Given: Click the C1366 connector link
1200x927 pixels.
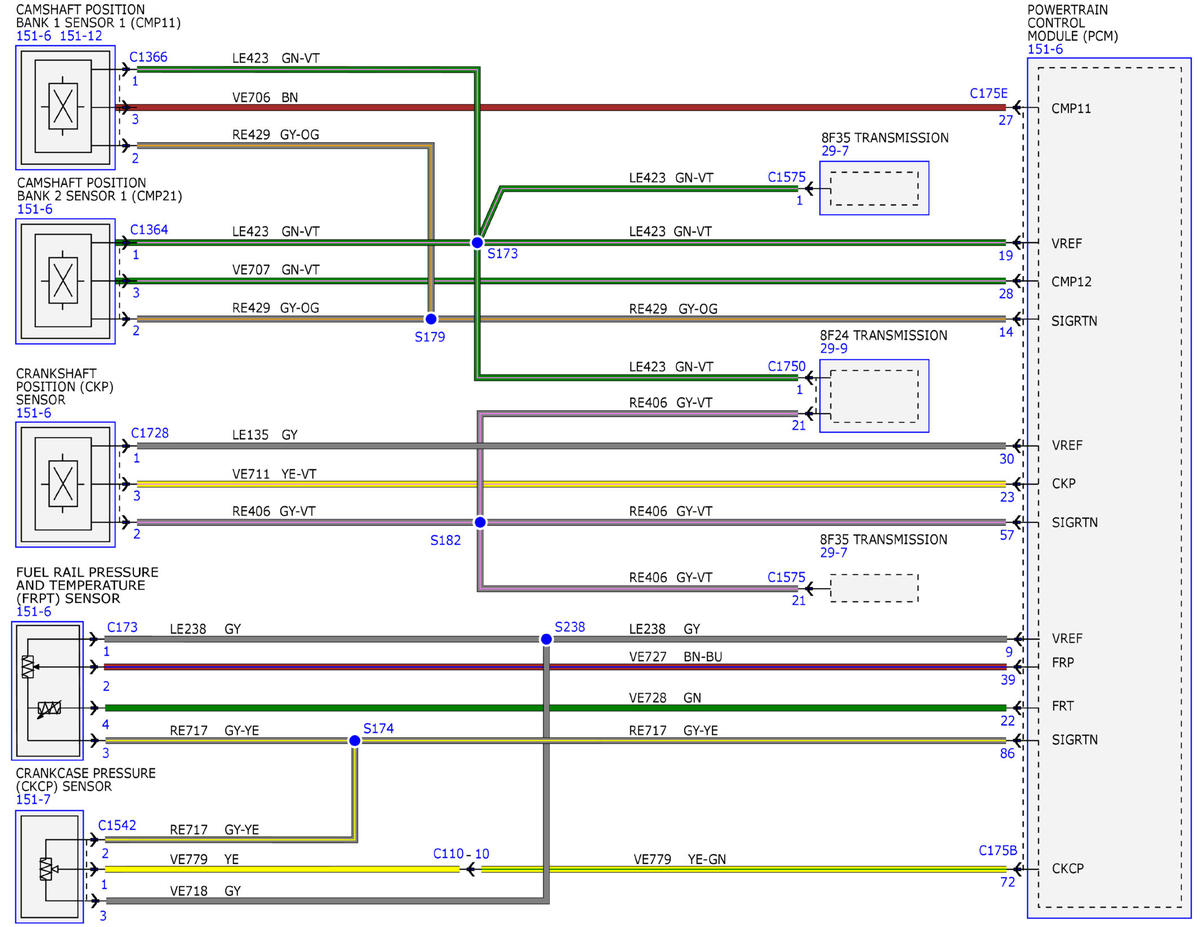Looking at the screenshot, I should (148, 57).
